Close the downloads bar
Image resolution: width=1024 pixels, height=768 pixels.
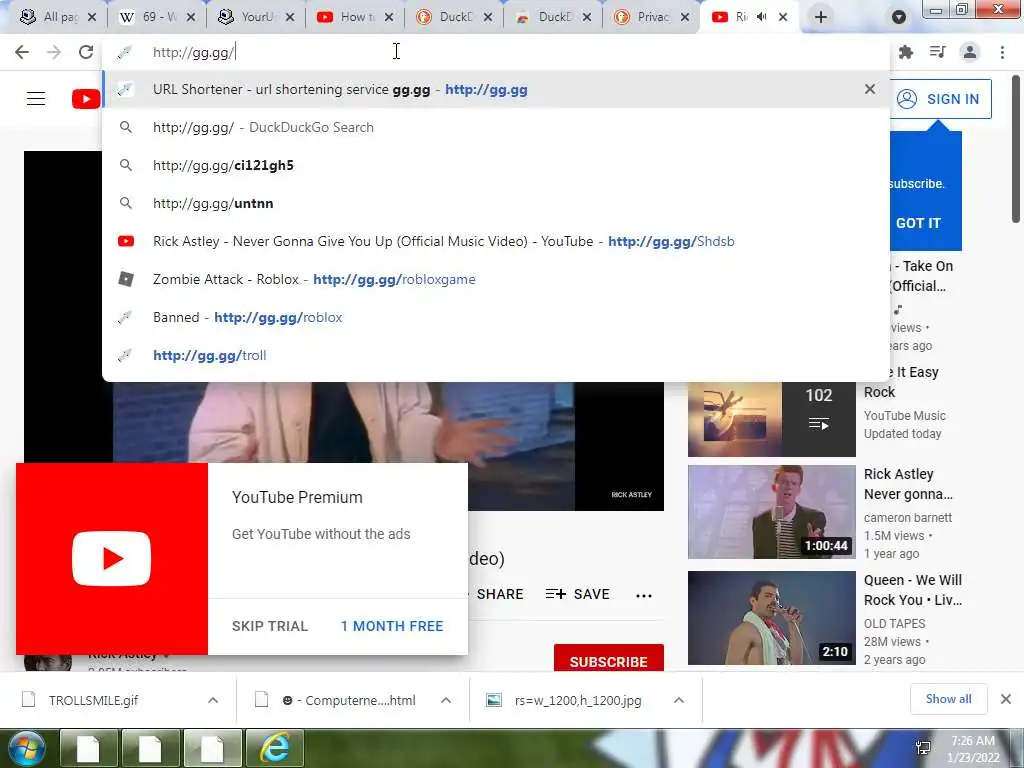tap(1006, 699)
